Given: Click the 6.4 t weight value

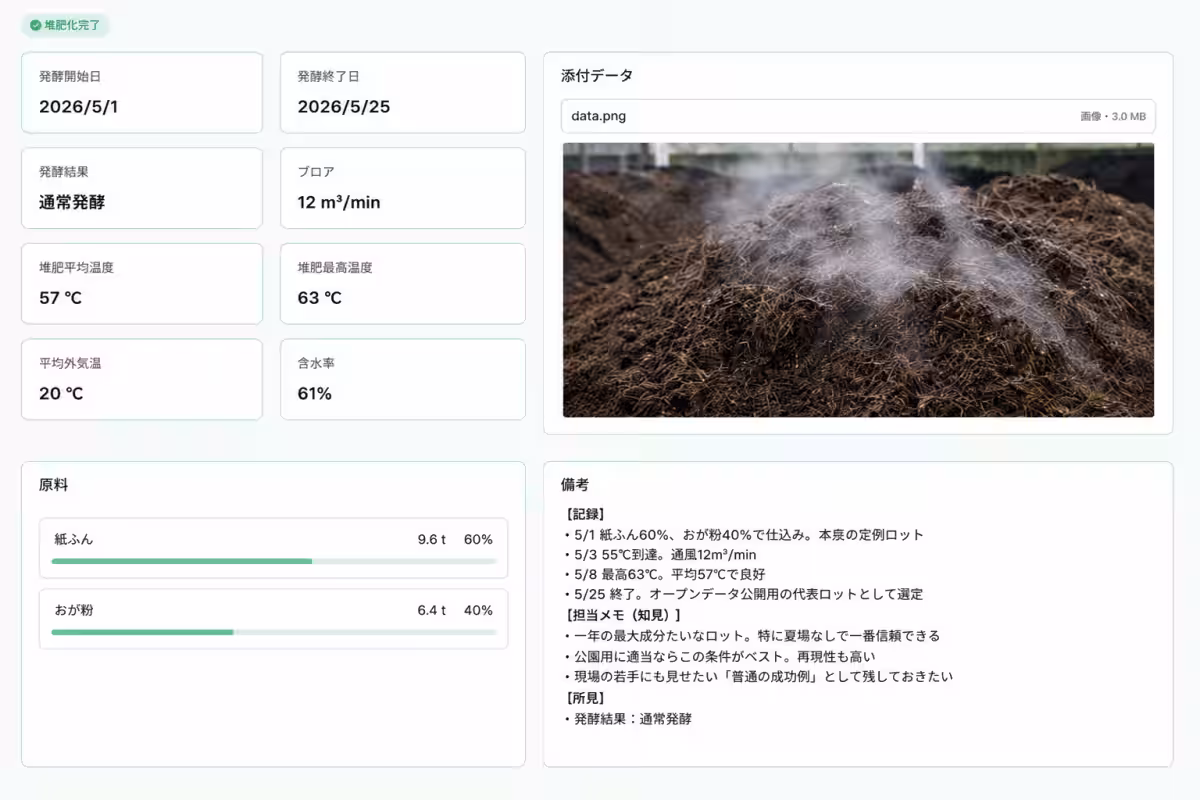Looking at the screenshot, I should (432, 610).
